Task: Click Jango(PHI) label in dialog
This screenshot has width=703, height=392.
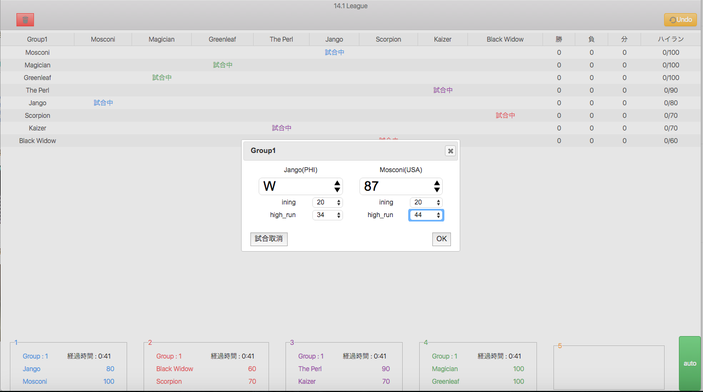Action: [x=300, y=170]
